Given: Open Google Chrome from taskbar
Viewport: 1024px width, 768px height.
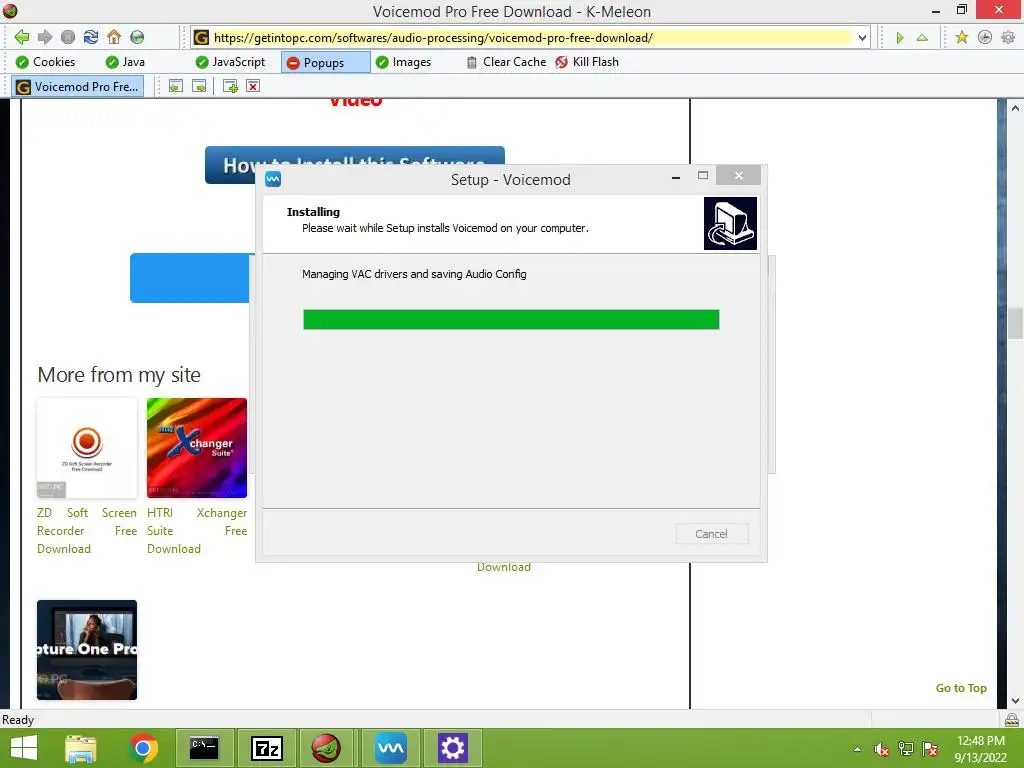Looking at the screenshot, I should [143, 748].
